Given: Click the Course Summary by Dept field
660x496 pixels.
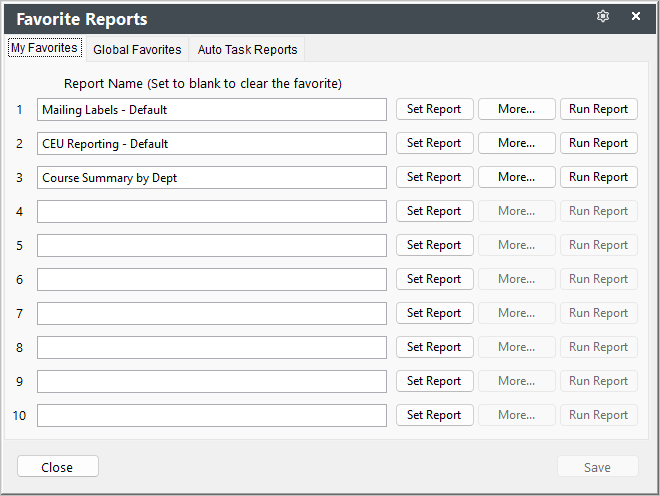Looking at the screenshot, I should [212, 178].
